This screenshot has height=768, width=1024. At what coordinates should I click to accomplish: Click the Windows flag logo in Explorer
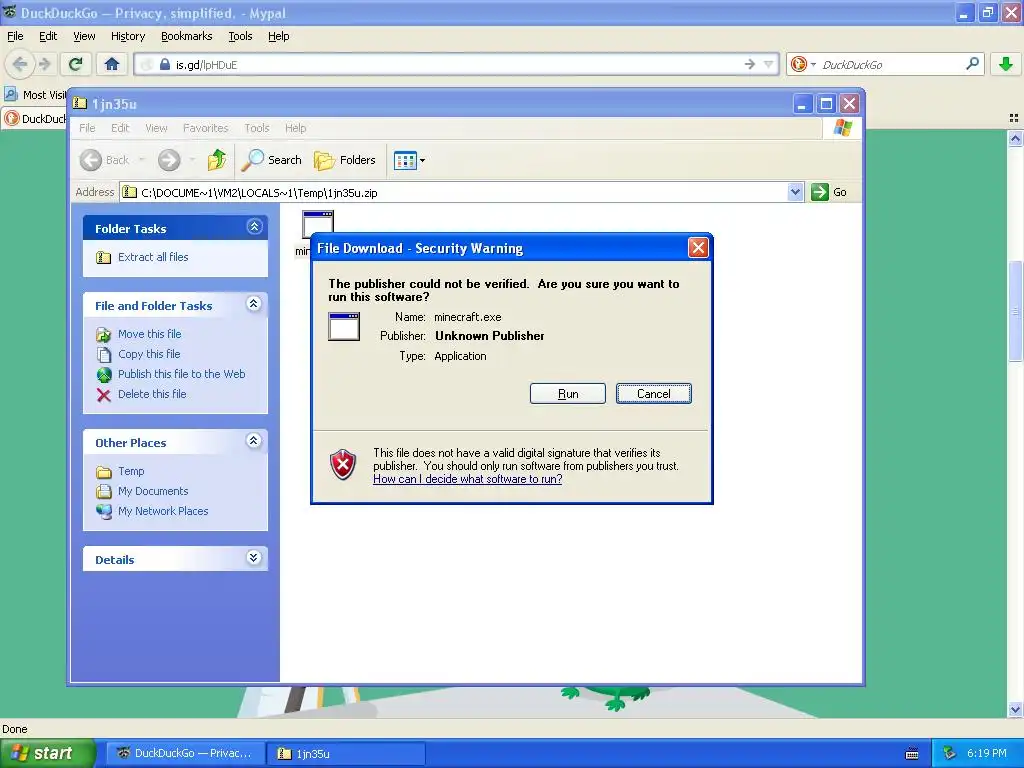pos(842,127)
